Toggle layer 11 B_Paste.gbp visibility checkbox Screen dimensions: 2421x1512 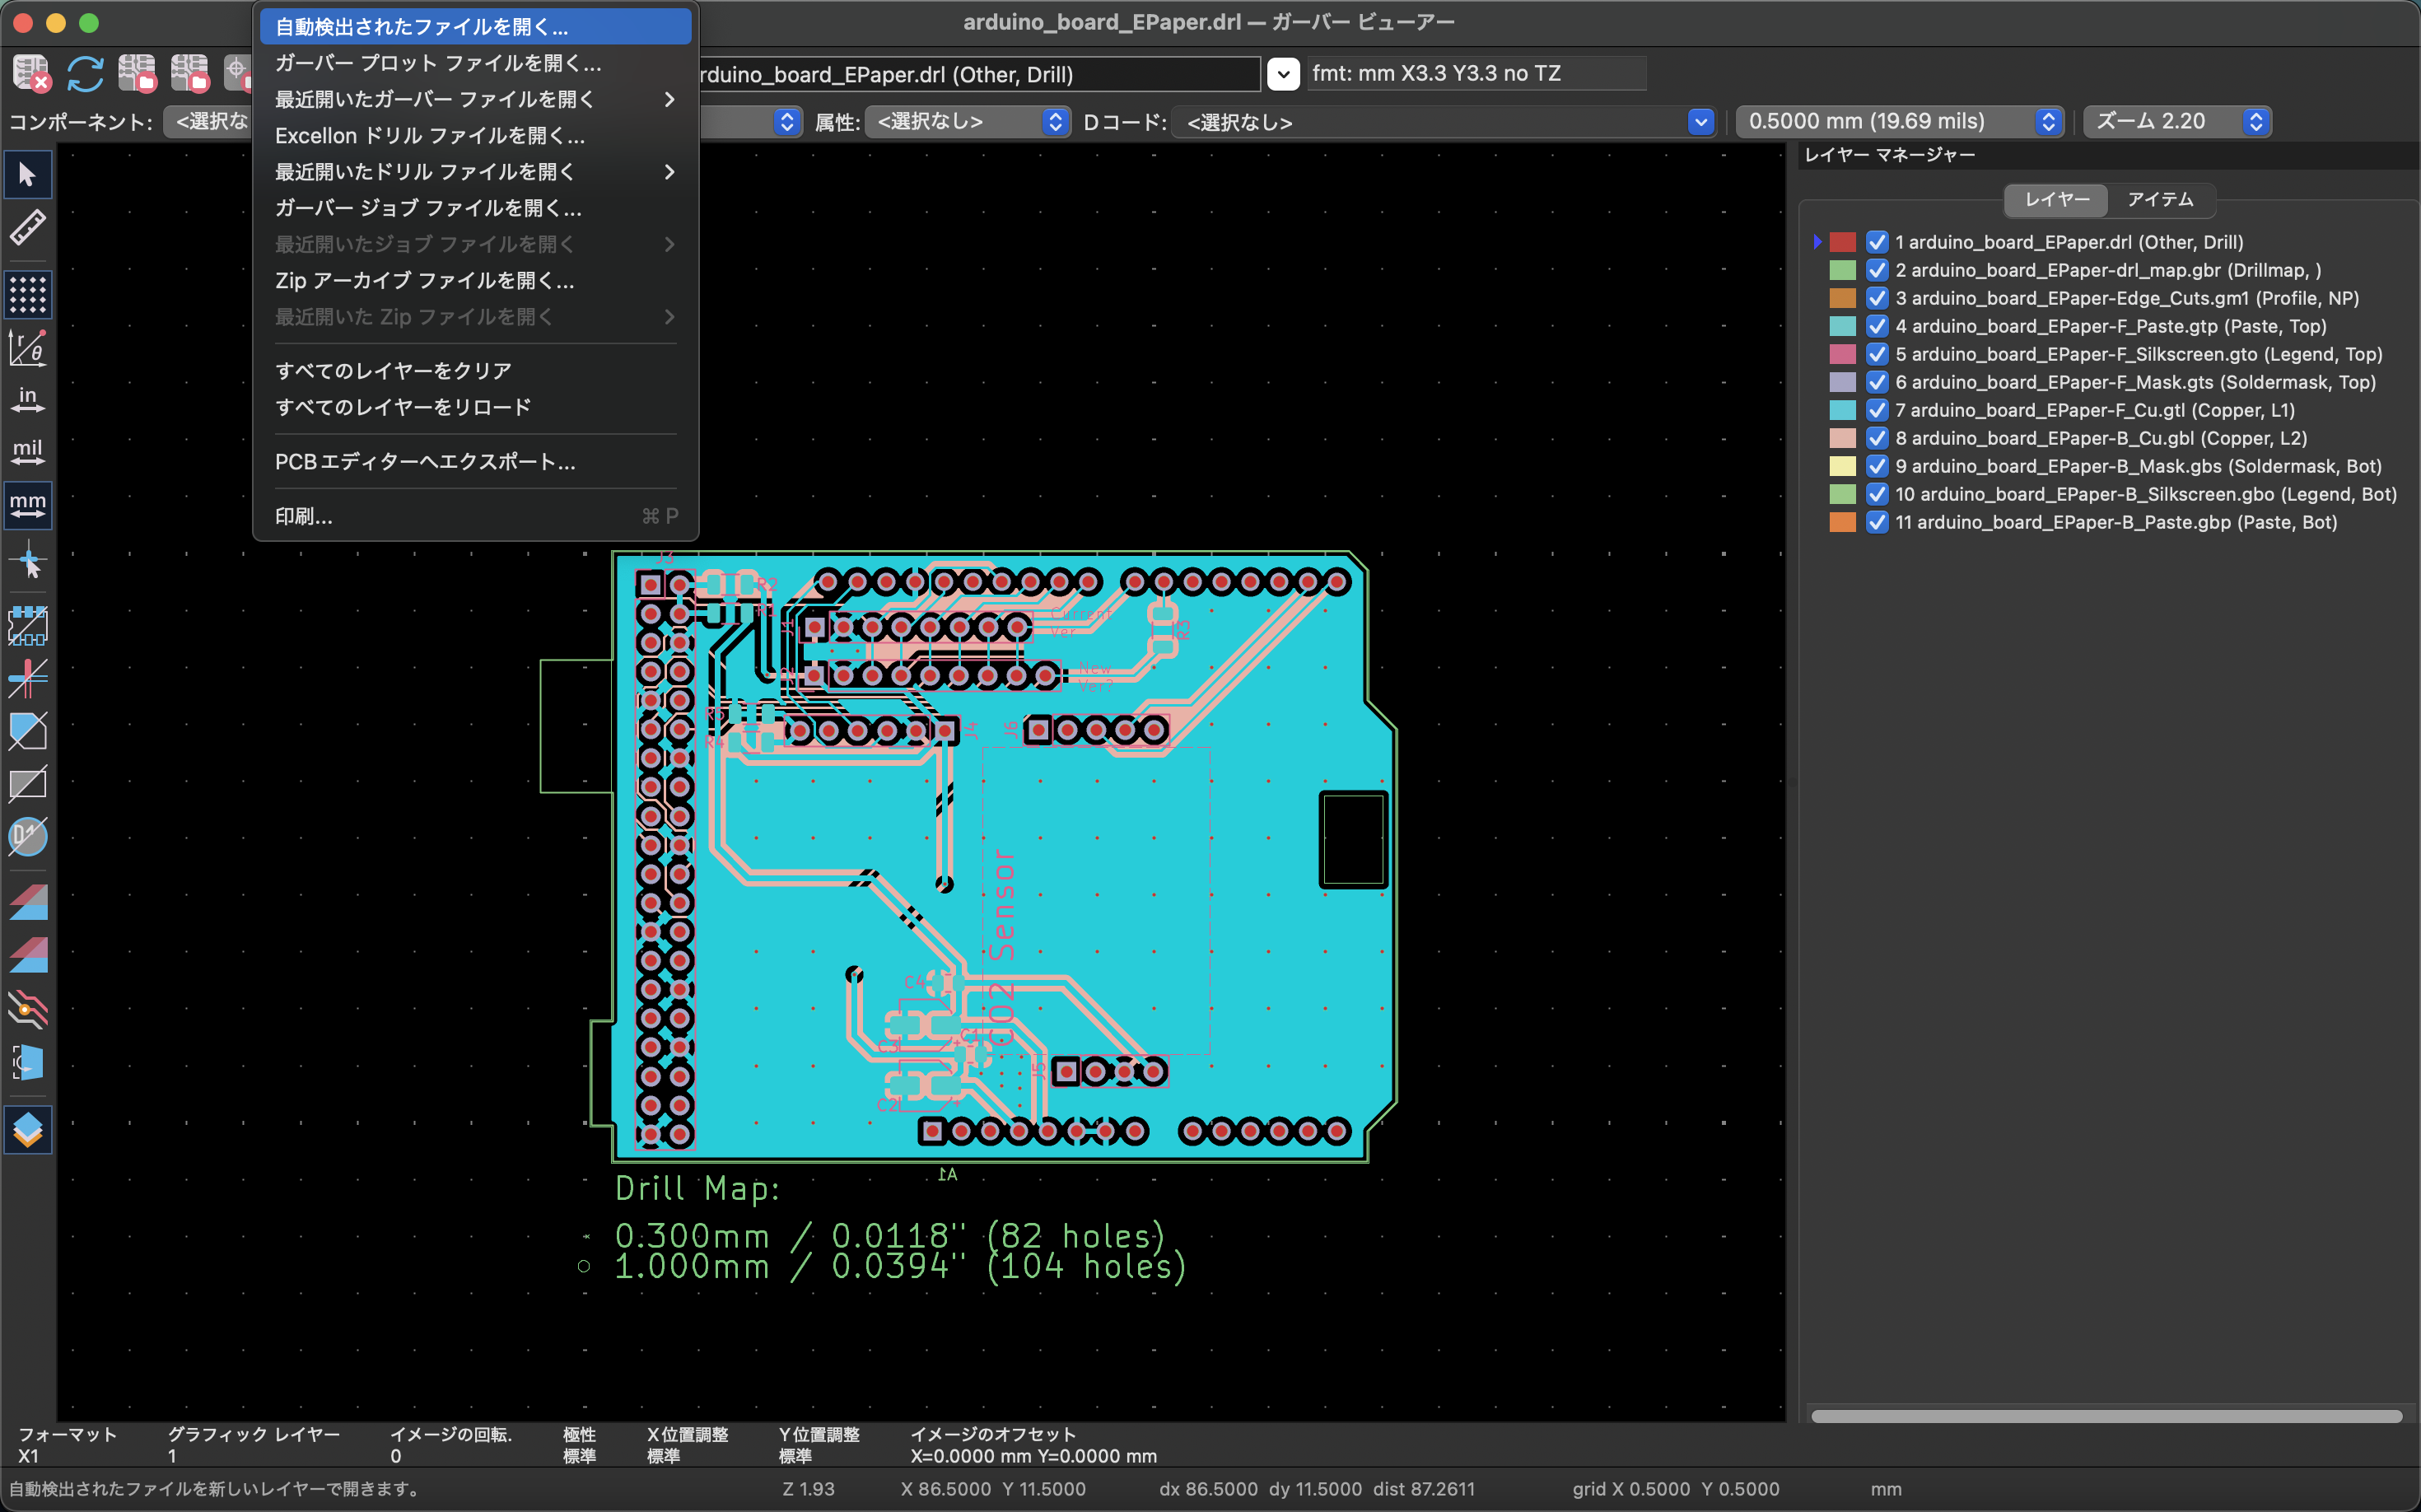click(x=1876, y=522)
